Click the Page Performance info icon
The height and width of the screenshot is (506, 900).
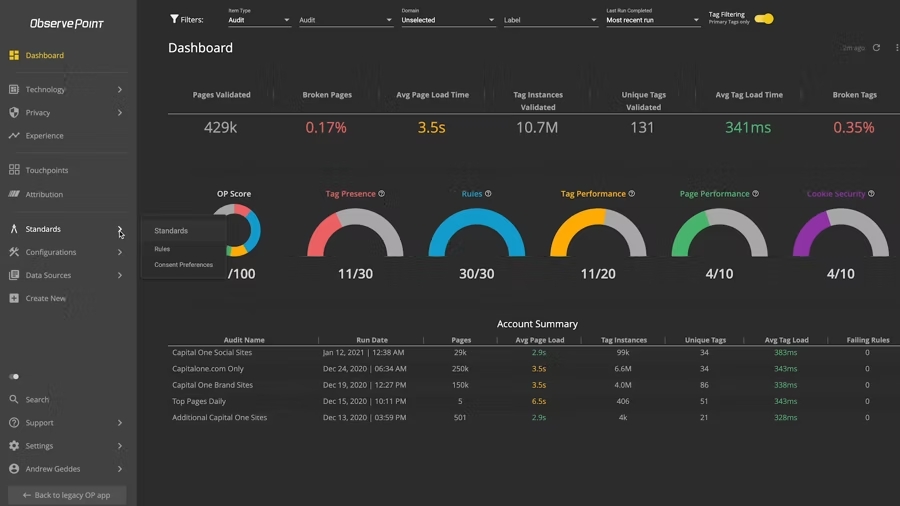[755, 193]
